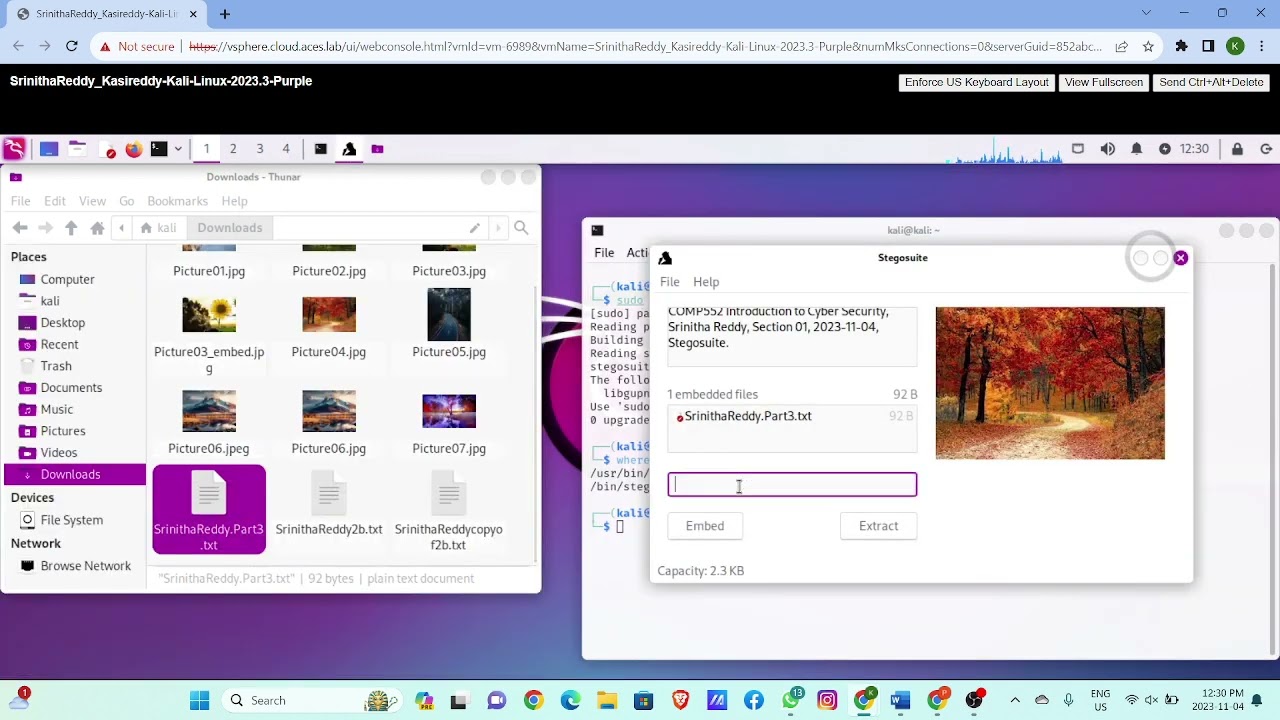Select Pictures in Thunar sidebar
Viewport: 1280px width, 720px height.
pyautogui.click(x=63, y=431)
